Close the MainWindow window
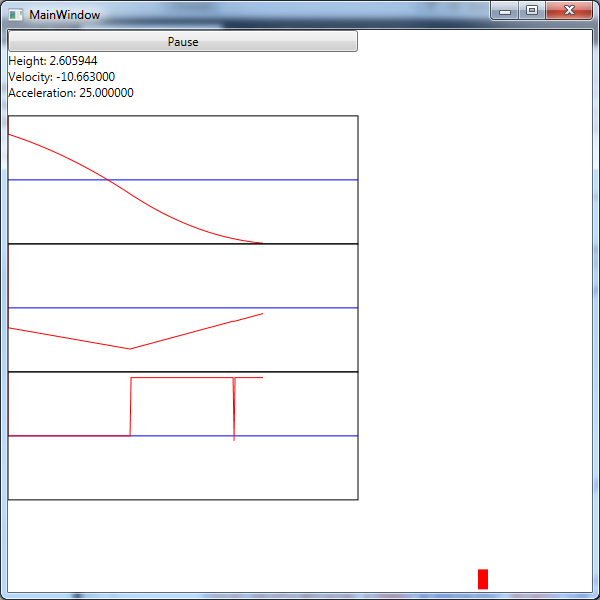The width and height of the screenshot is (600, 600). point(569,10)
